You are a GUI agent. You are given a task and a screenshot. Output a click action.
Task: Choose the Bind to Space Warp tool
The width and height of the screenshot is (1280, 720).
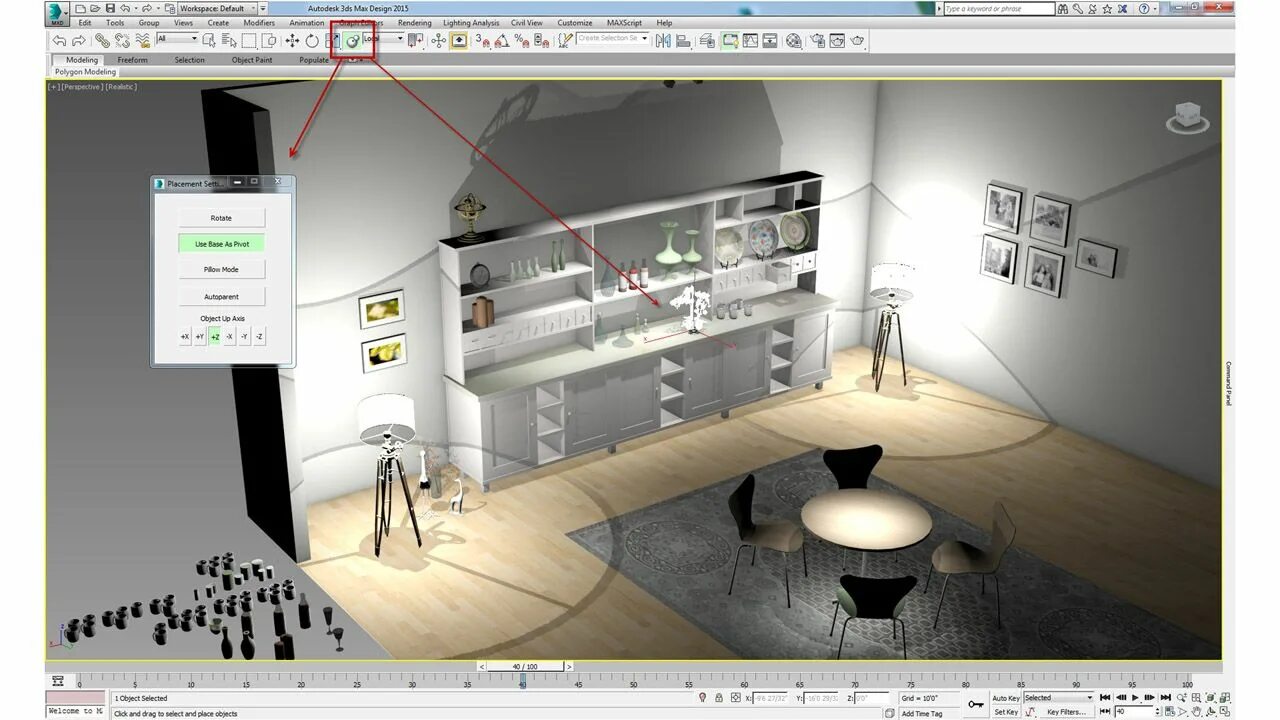click(143, 41)
